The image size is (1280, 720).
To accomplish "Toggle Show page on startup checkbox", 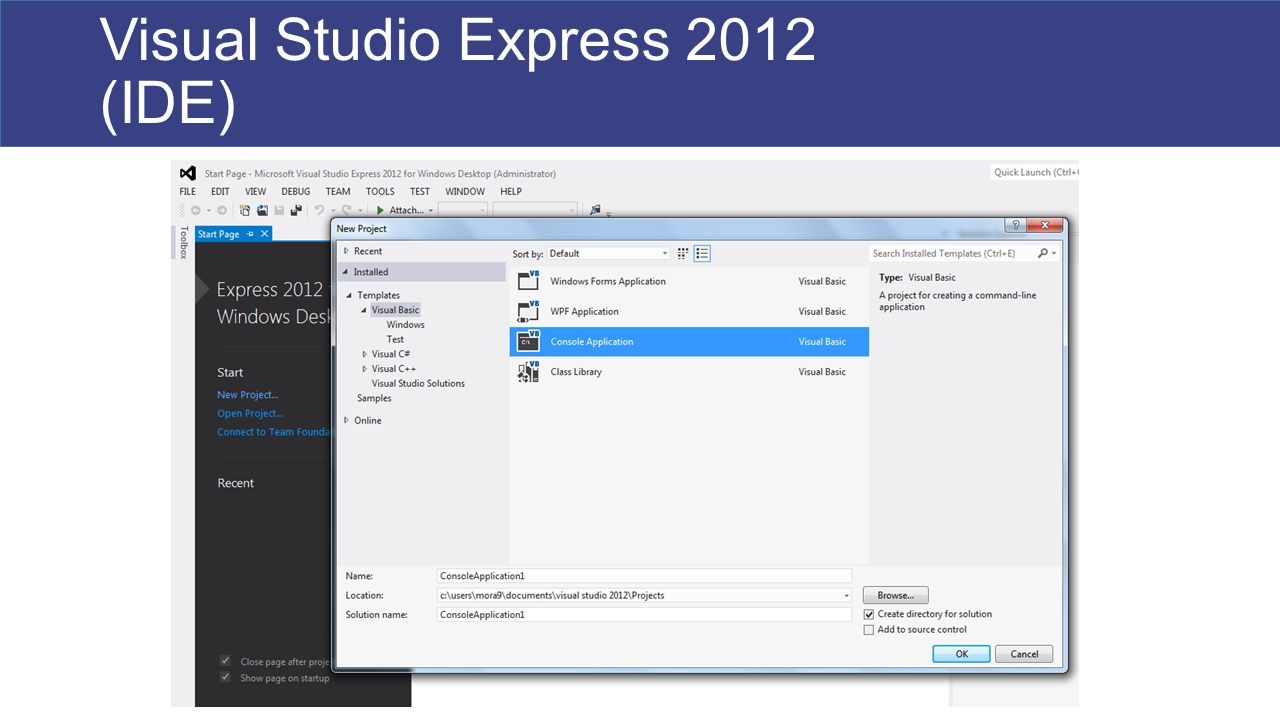I will (225, 678).
